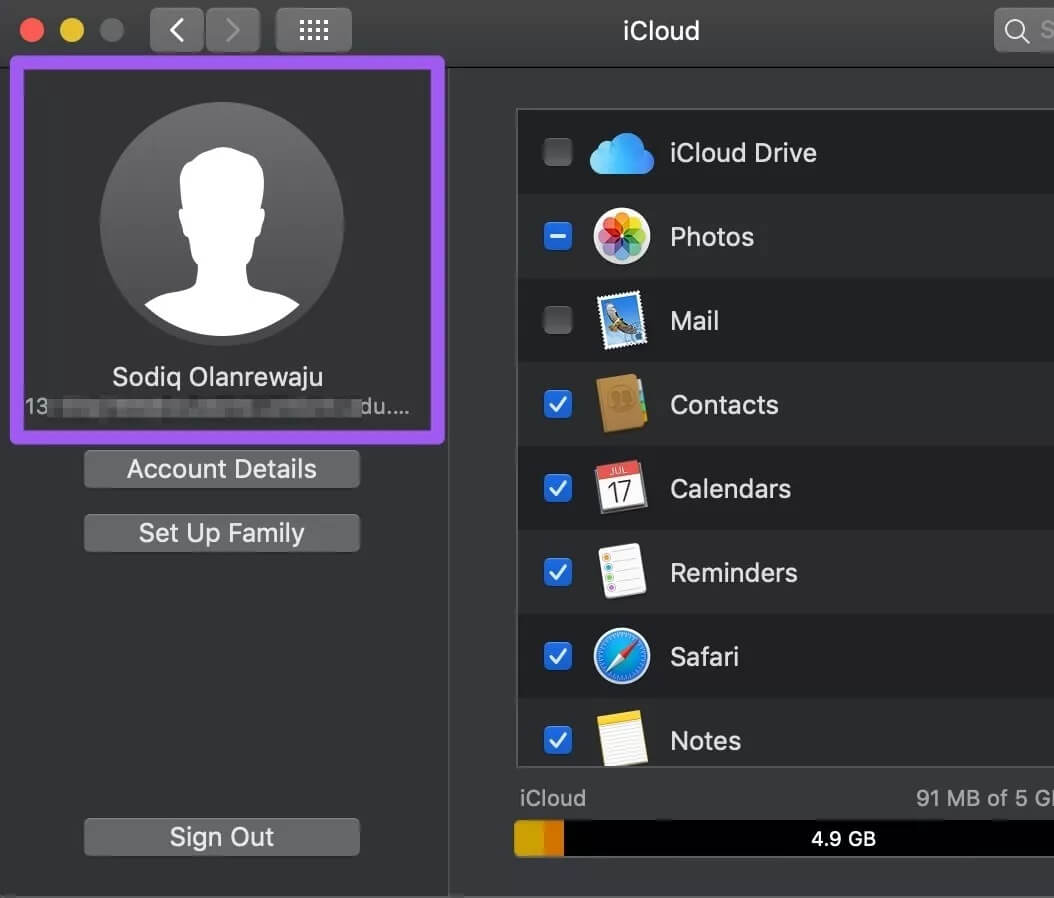
Task: Uncheck the Safari checkbox
Action: tap(558, 656)
